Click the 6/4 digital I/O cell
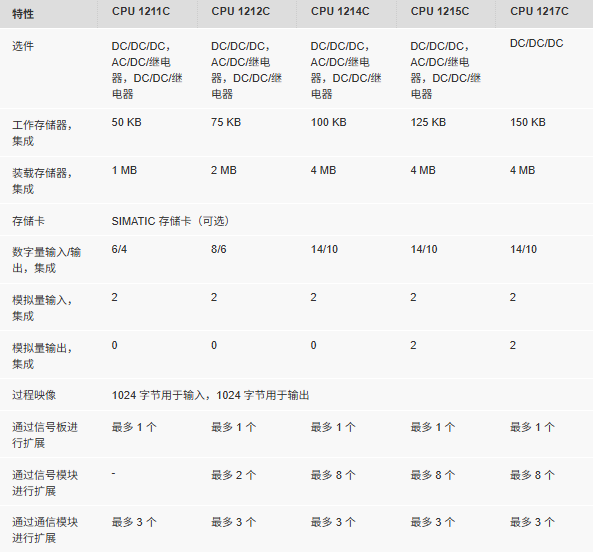The image size is (593, 552). pos(119,250)
